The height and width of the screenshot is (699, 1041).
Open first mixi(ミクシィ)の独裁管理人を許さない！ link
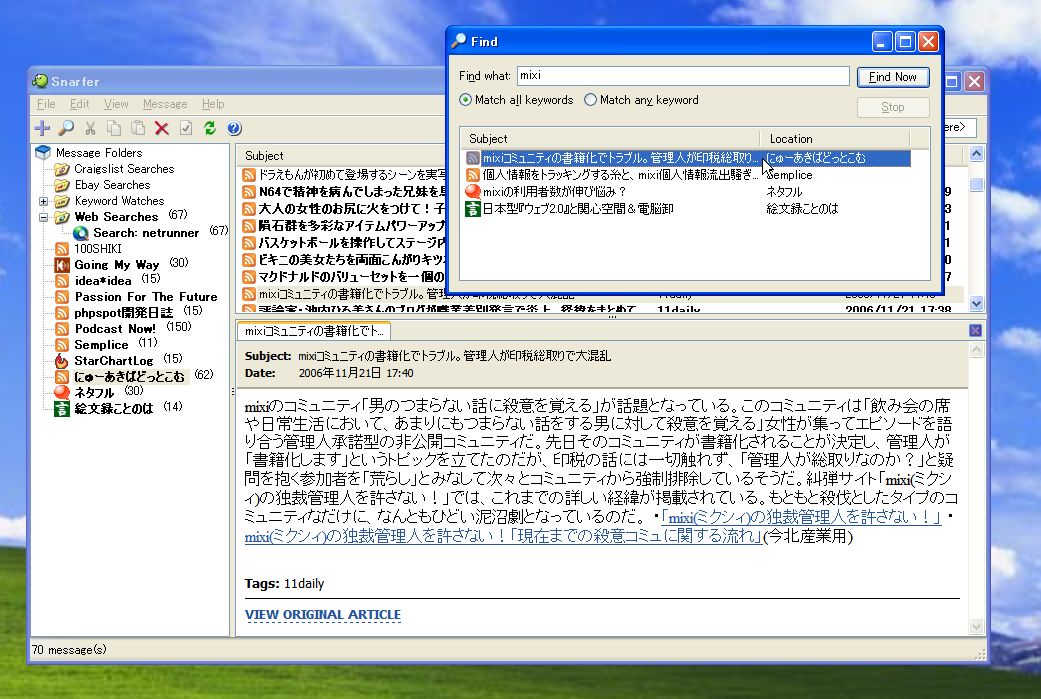coord(801,517)
